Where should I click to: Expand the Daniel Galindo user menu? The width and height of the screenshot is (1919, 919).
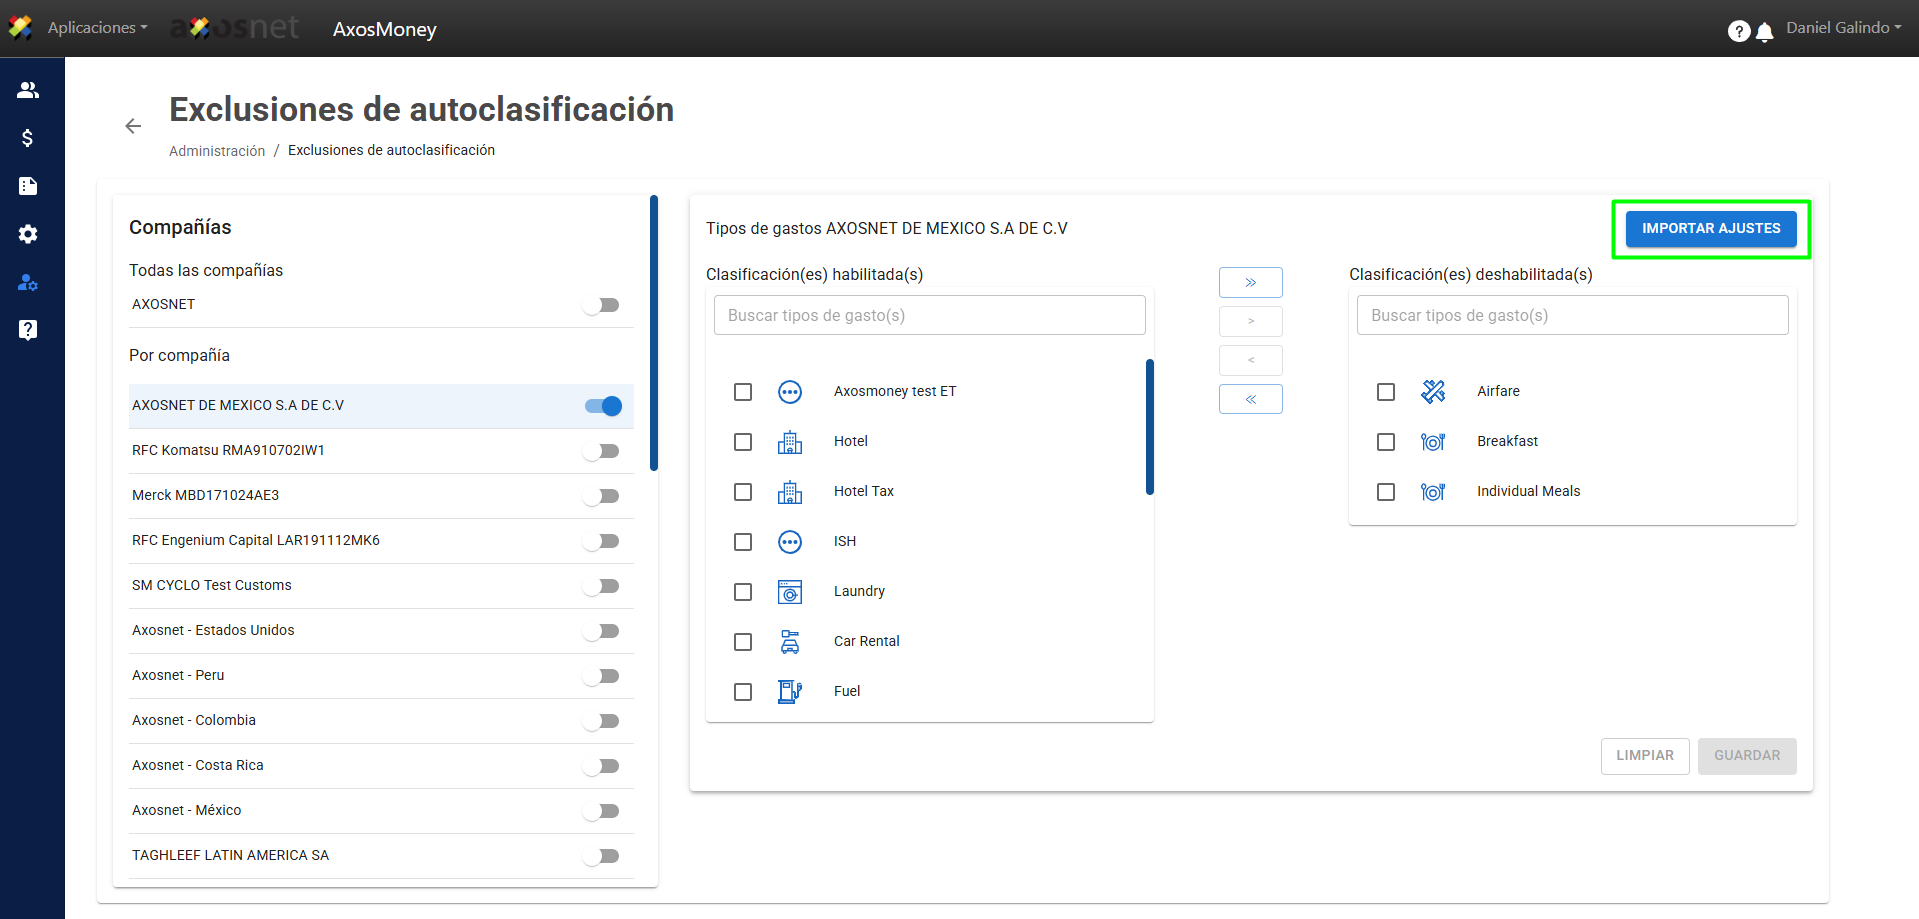coord(1843,28)
